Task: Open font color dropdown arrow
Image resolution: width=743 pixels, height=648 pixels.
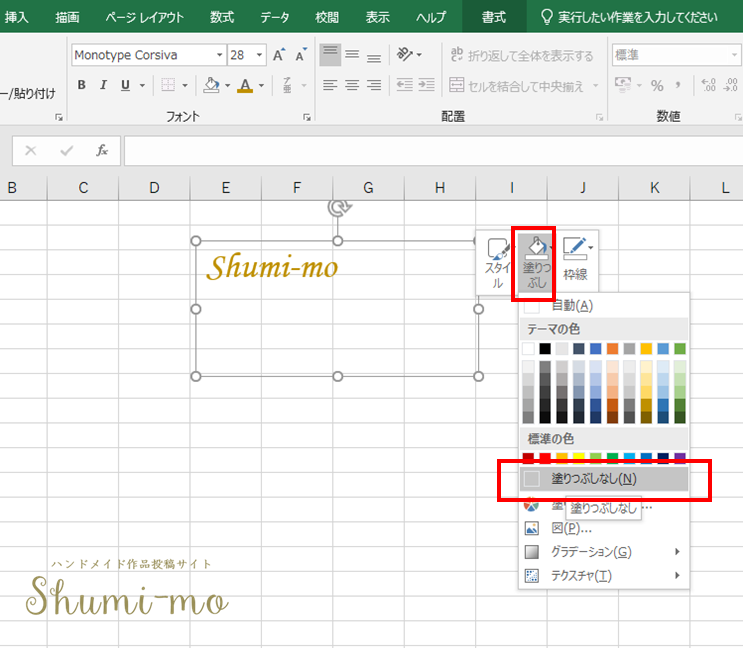Action: click(261, 86)
